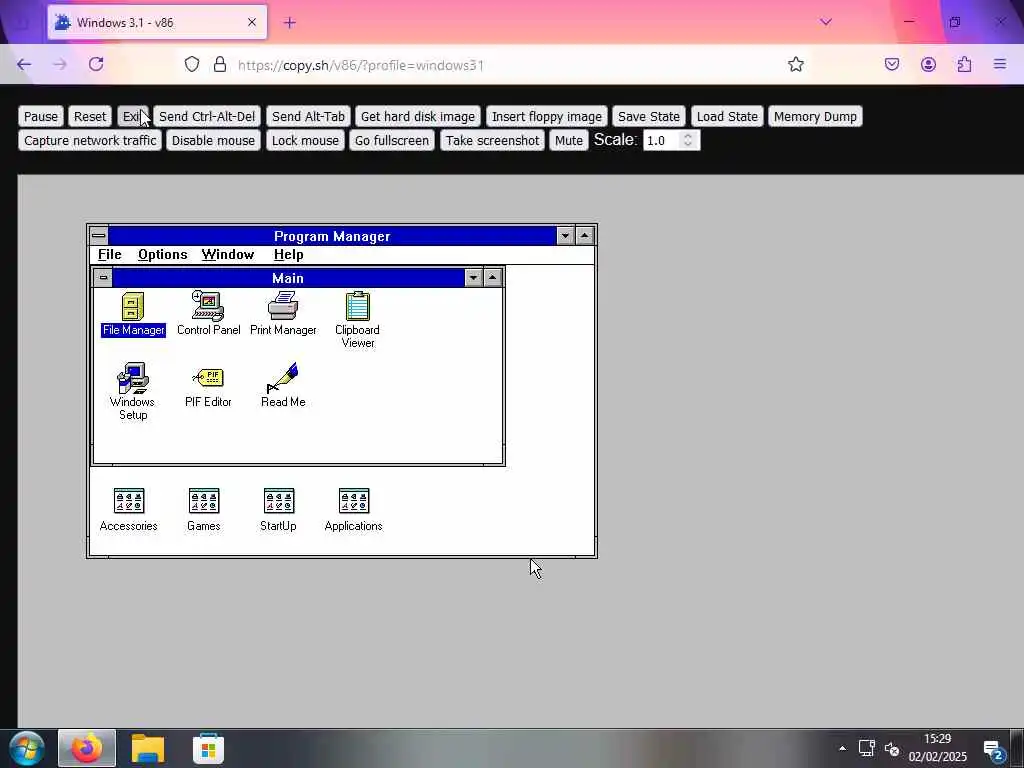The image size is (1024, 768).
Task: Open File Explorer from taskbar
Action: tap(148, 748)
